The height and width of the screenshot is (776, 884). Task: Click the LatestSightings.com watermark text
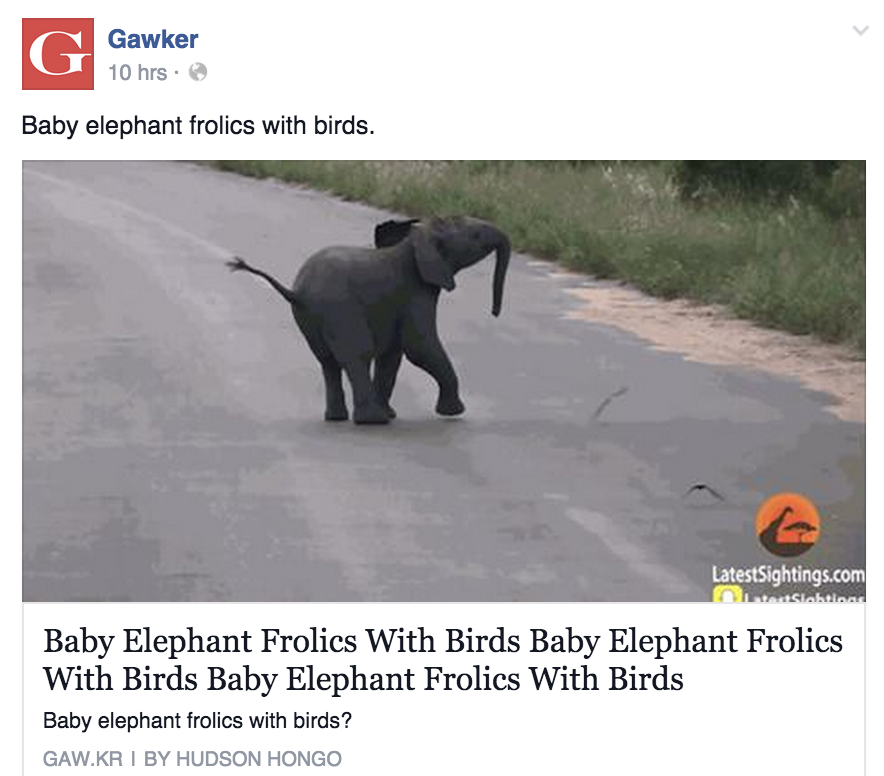(x=788, y=575)
